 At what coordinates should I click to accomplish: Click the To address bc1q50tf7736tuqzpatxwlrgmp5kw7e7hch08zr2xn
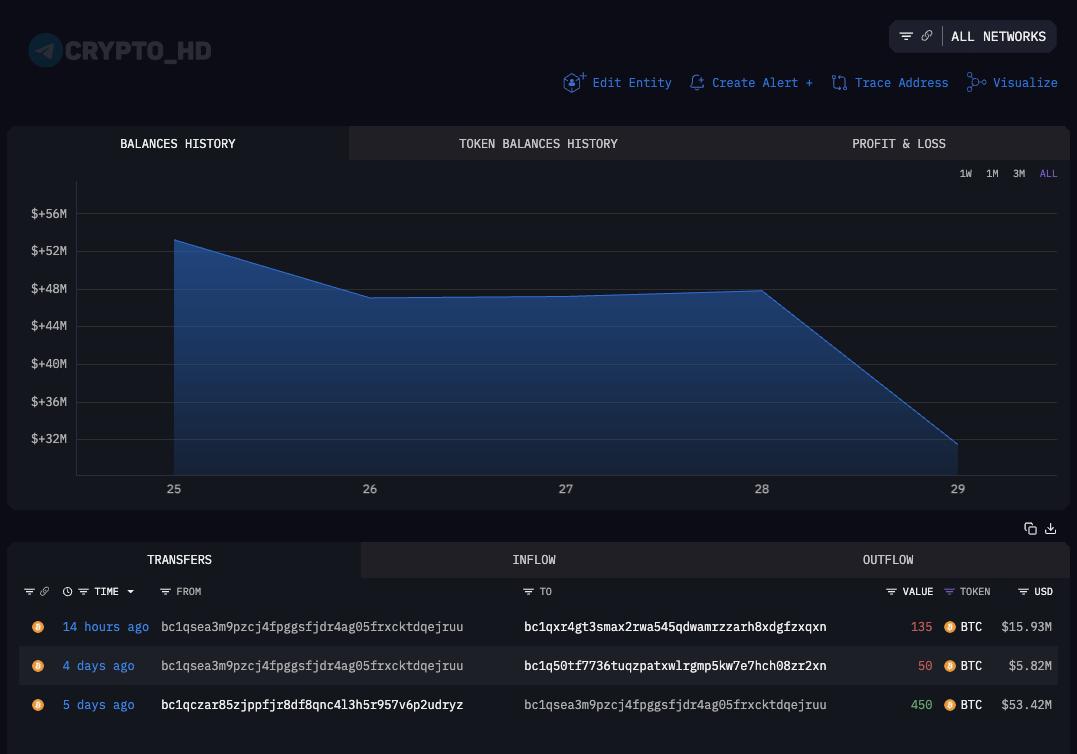pyautogui.click(x=675, y=665)
